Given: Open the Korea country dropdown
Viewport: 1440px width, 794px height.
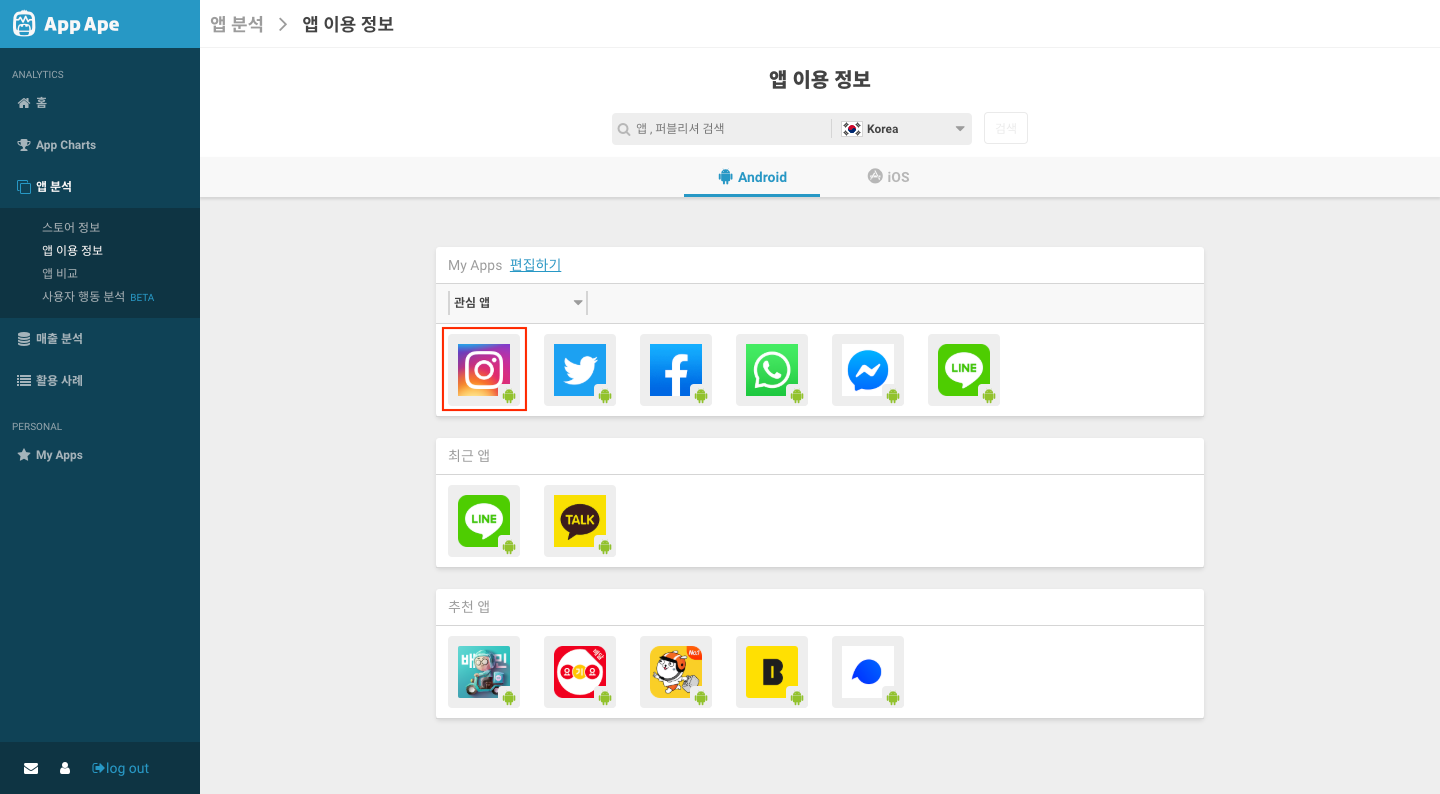Looking at the screenshot, I should click(904, 129).
